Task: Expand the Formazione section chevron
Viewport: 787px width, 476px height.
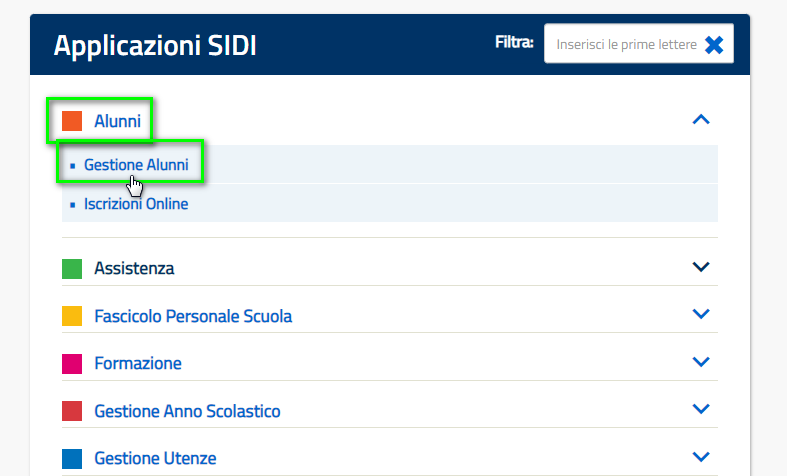Action: (x=701, y=362)
